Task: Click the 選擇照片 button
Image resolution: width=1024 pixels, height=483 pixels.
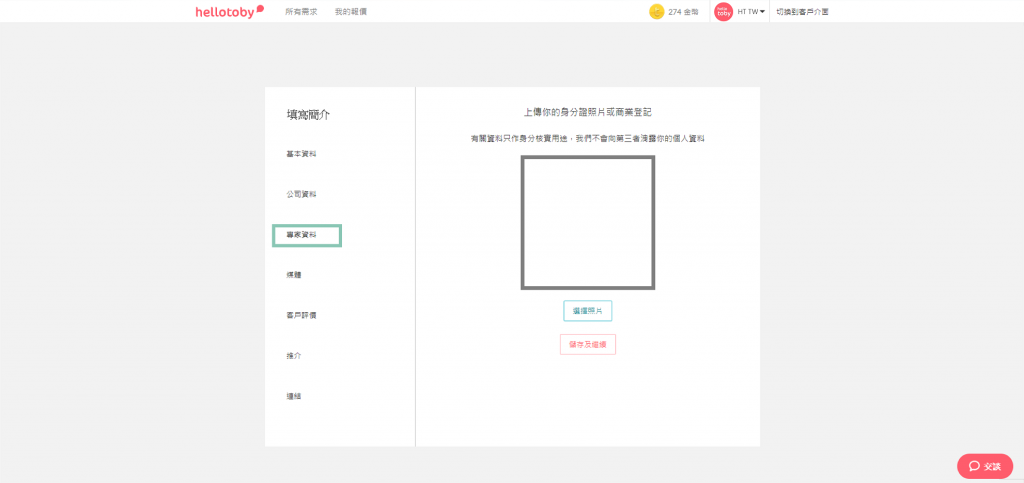Action: coord(587,311)
